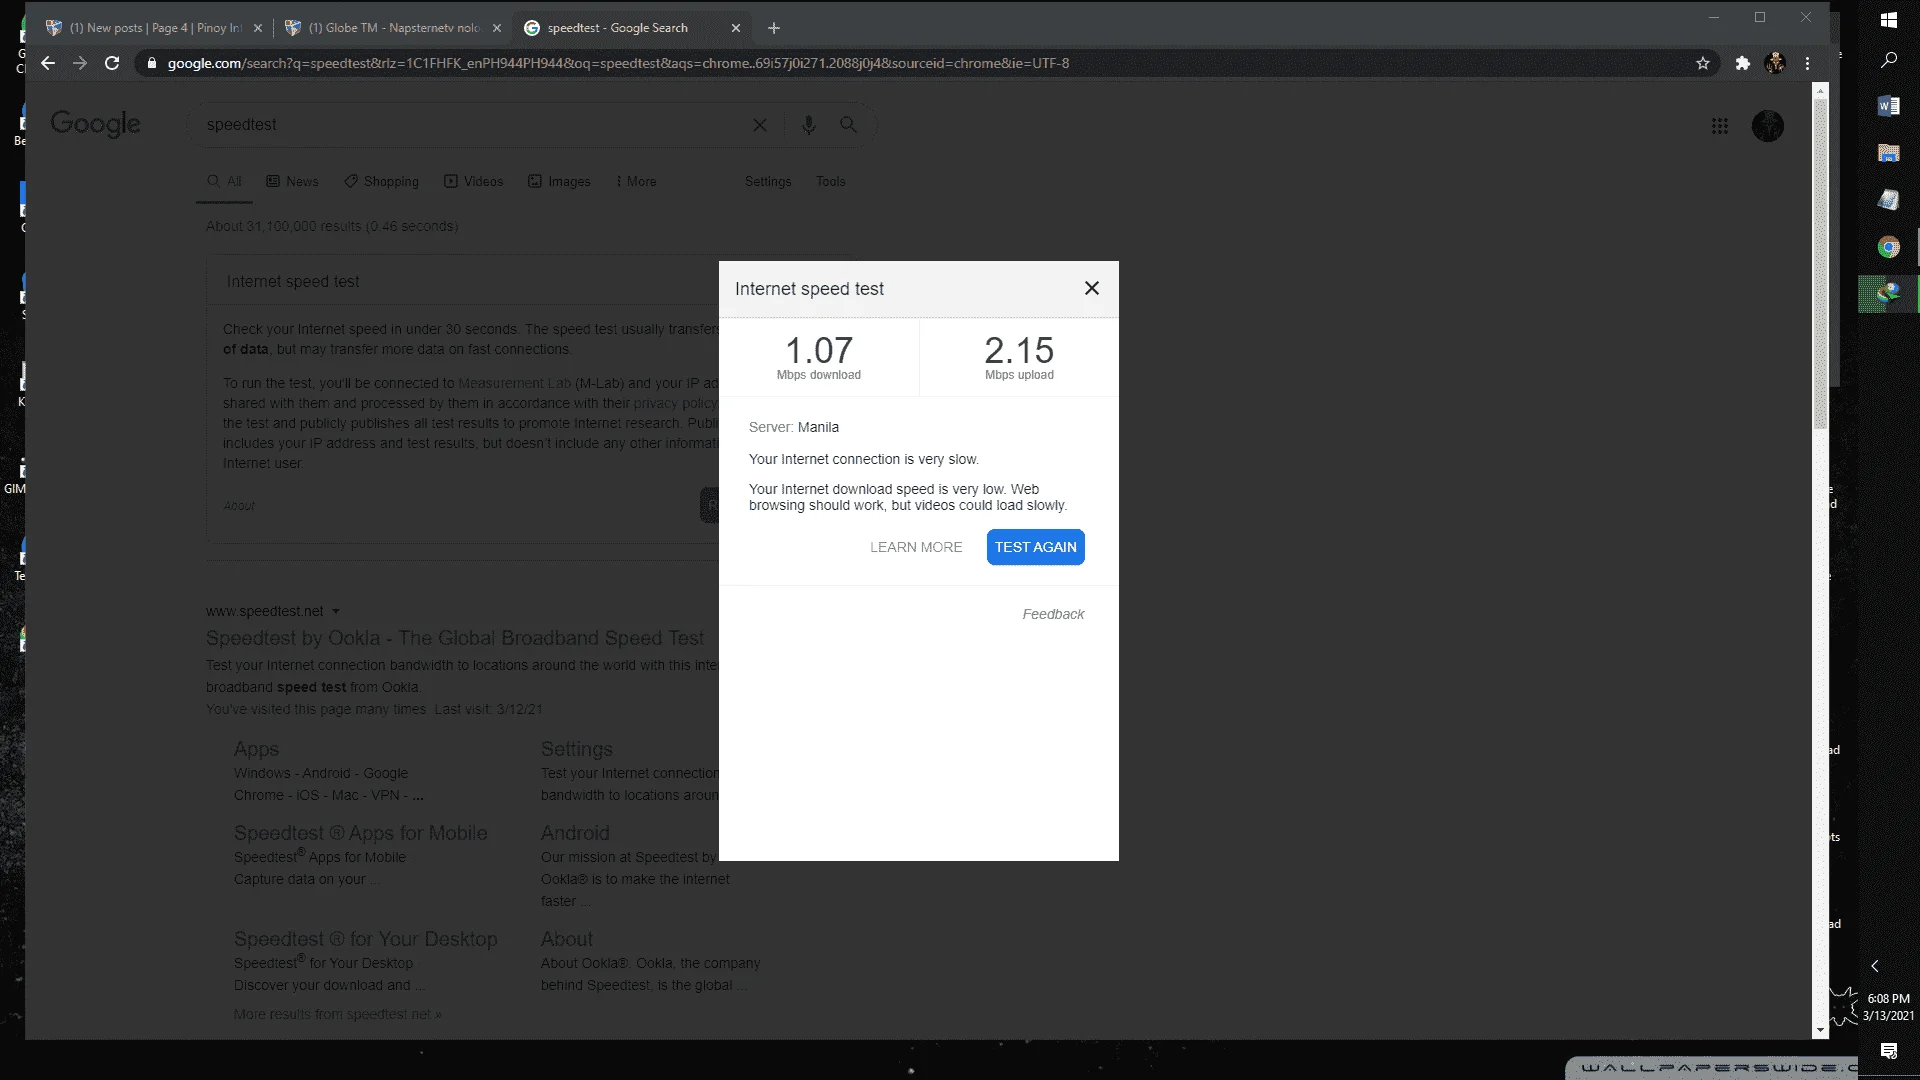Open the Feedback link in speed test dialog

(x=1053, y=614)
